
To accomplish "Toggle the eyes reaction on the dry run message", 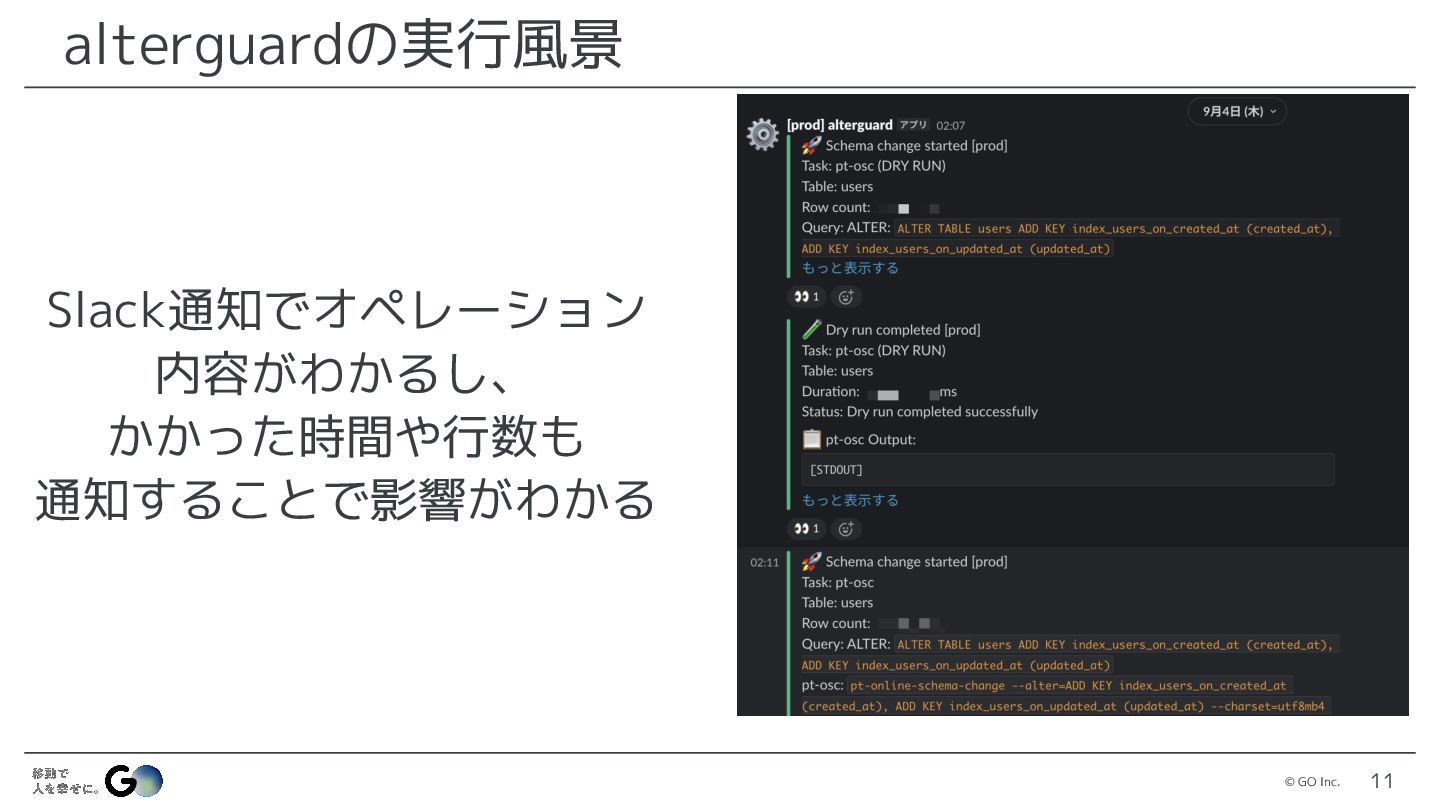I will point(806,529).
